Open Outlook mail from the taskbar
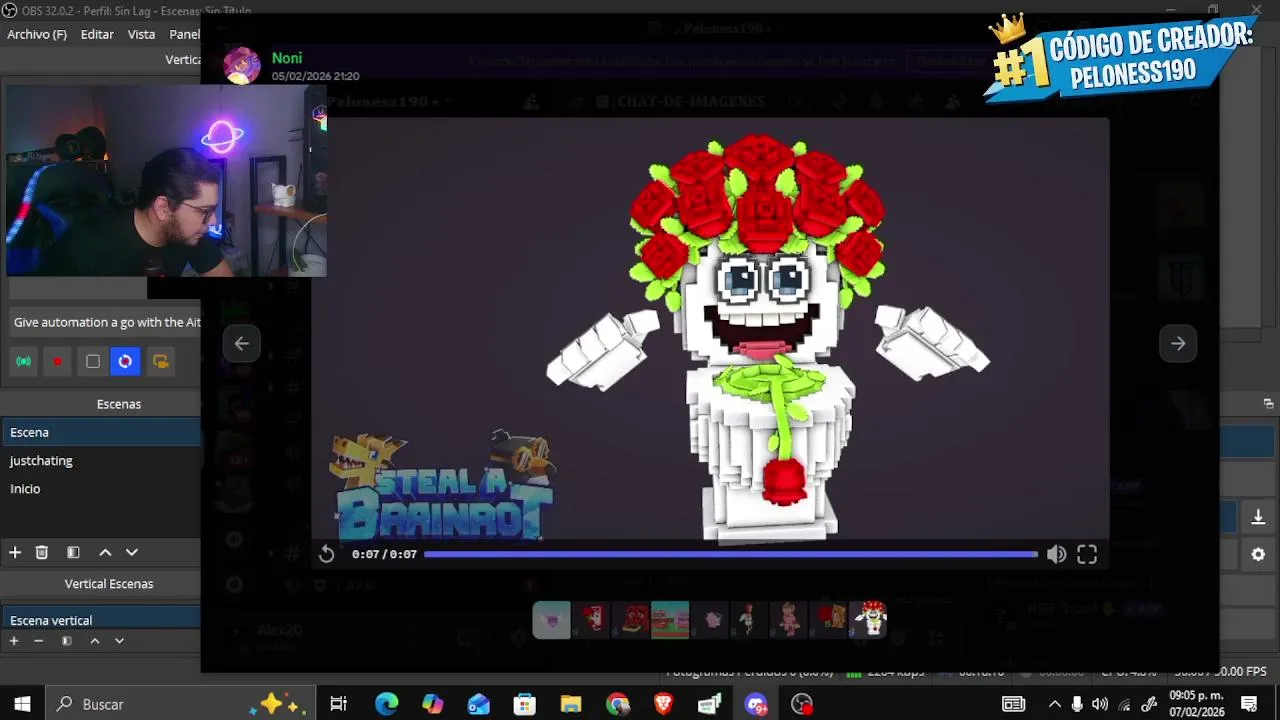Screen dimensions: 1280x720 pyautogui.click(x=479, y=704)
